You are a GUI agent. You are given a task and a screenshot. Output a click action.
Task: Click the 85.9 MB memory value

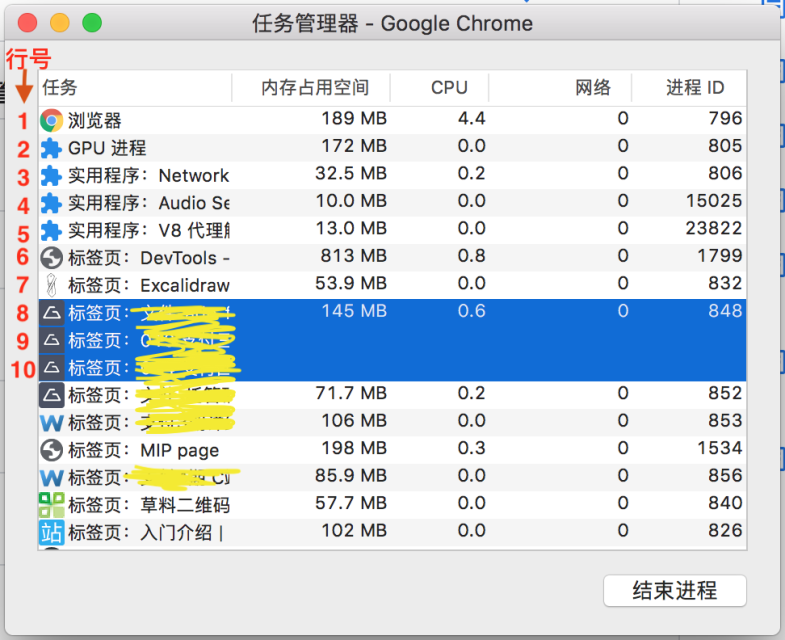tap(351, 476)
